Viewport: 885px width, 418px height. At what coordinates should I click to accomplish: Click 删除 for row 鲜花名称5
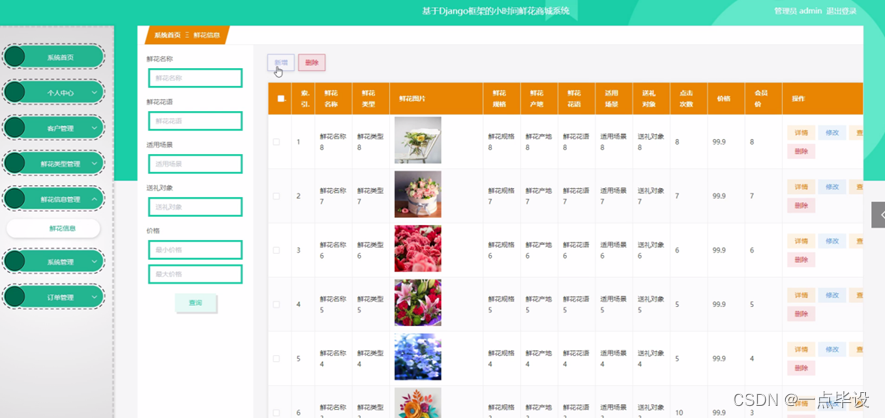pyautogui.click(x=801, y=314)
